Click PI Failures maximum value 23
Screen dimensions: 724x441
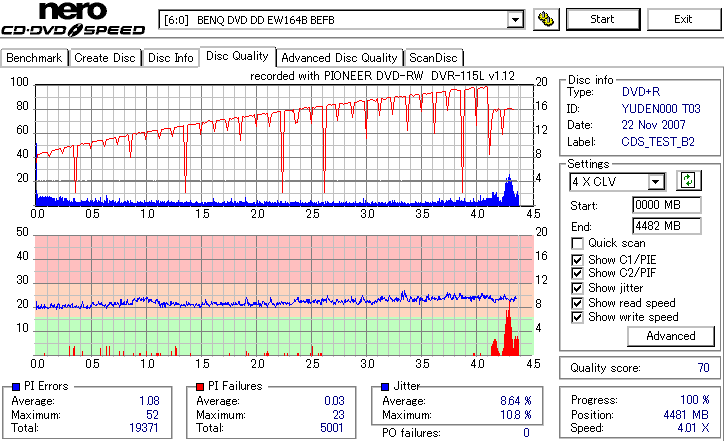click(338, 415)
